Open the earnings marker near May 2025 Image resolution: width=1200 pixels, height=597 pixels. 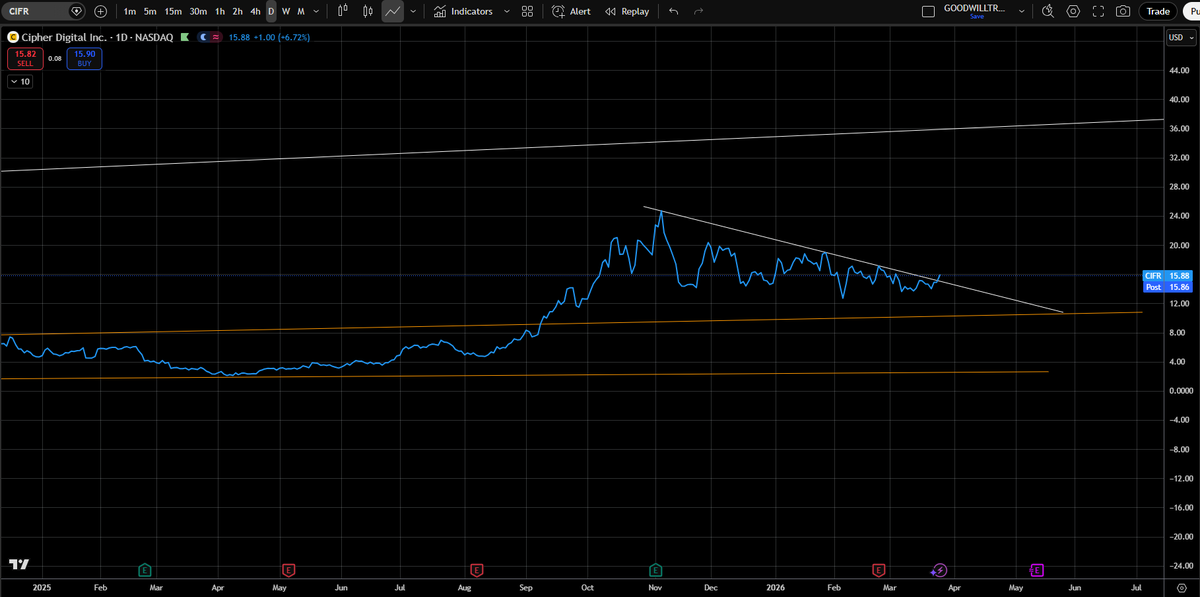click(289, 570)
